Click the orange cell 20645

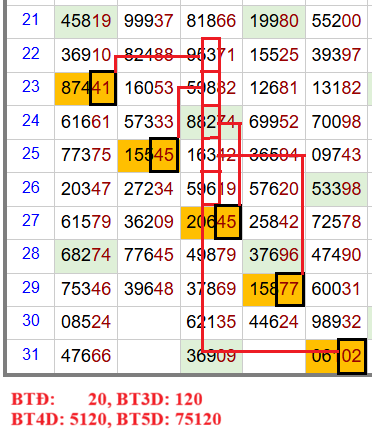[211, 223]
